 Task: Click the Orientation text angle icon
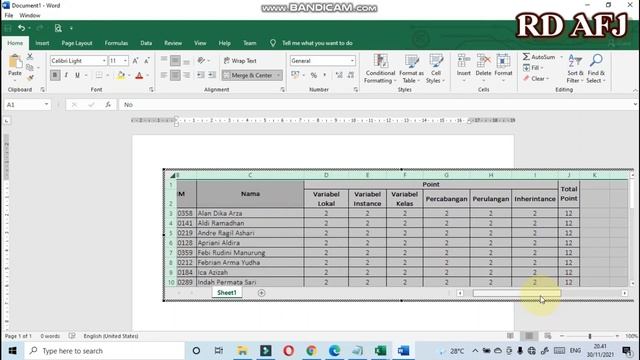pos(201,61)
